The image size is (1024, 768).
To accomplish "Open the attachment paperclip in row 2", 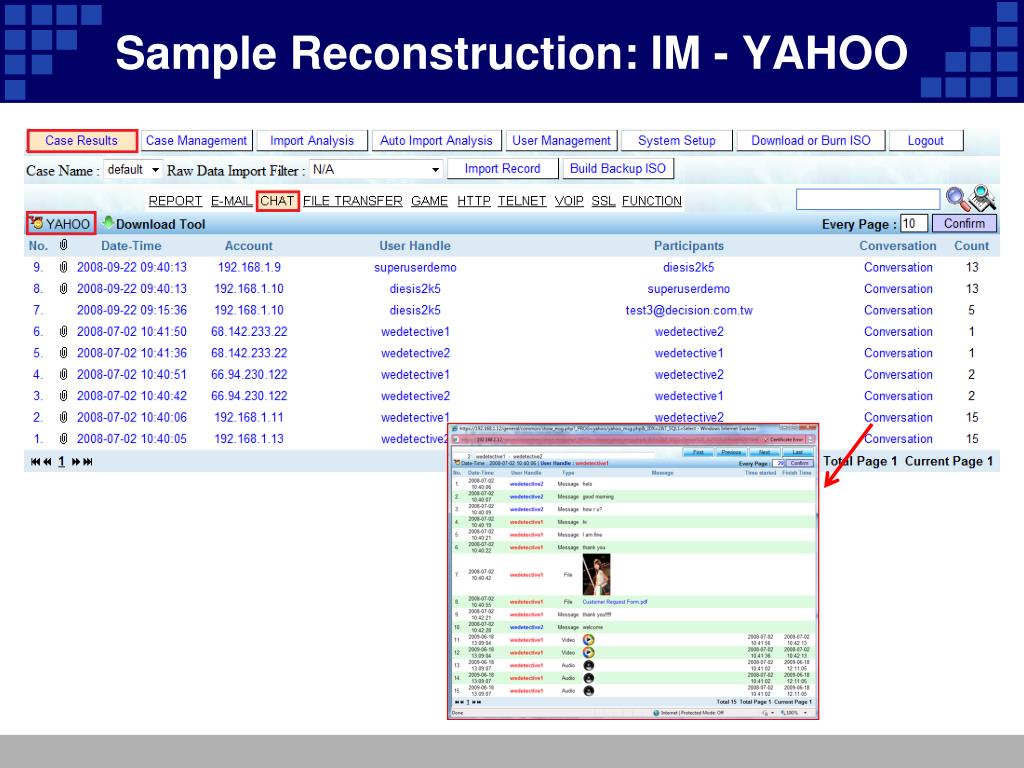I will coord(63,417).
